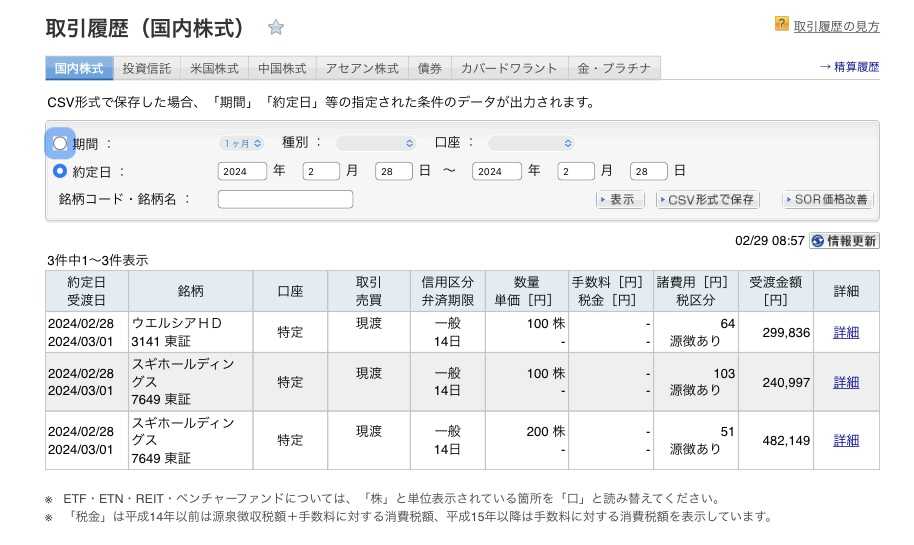This screenshot has width=914, height=545.
Task: Switch to the 投資信託 tab
Action: pyautogui.click(x=147, y=68)
